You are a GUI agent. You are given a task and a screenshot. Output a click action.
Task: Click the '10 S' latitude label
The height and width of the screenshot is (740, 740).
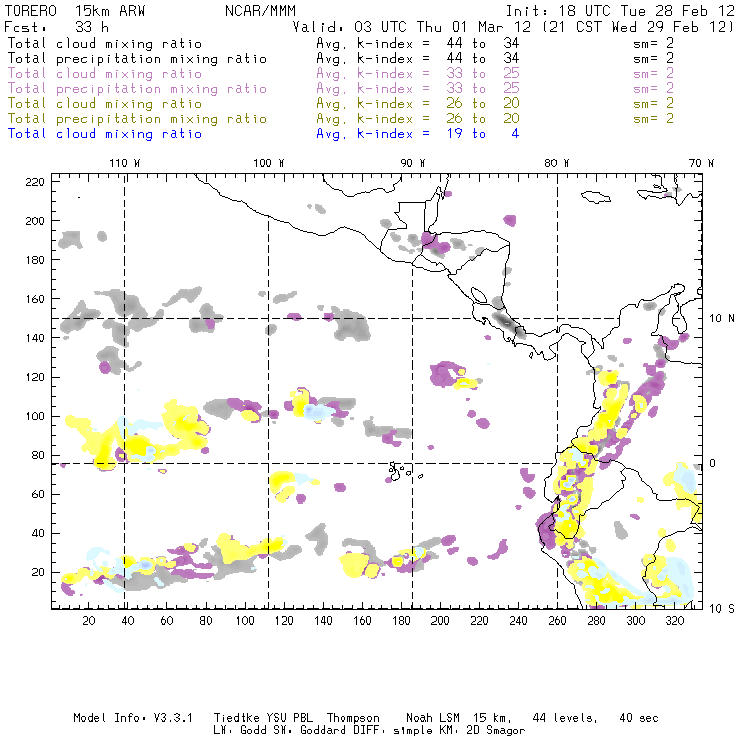coord(722,609)
